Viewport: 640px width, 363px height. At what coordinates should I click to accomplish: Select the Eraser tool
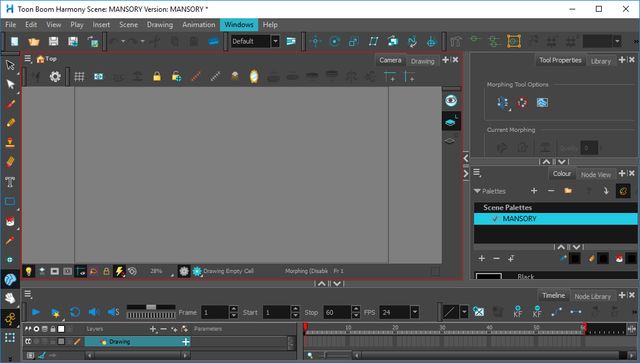[x=10, y=162]
